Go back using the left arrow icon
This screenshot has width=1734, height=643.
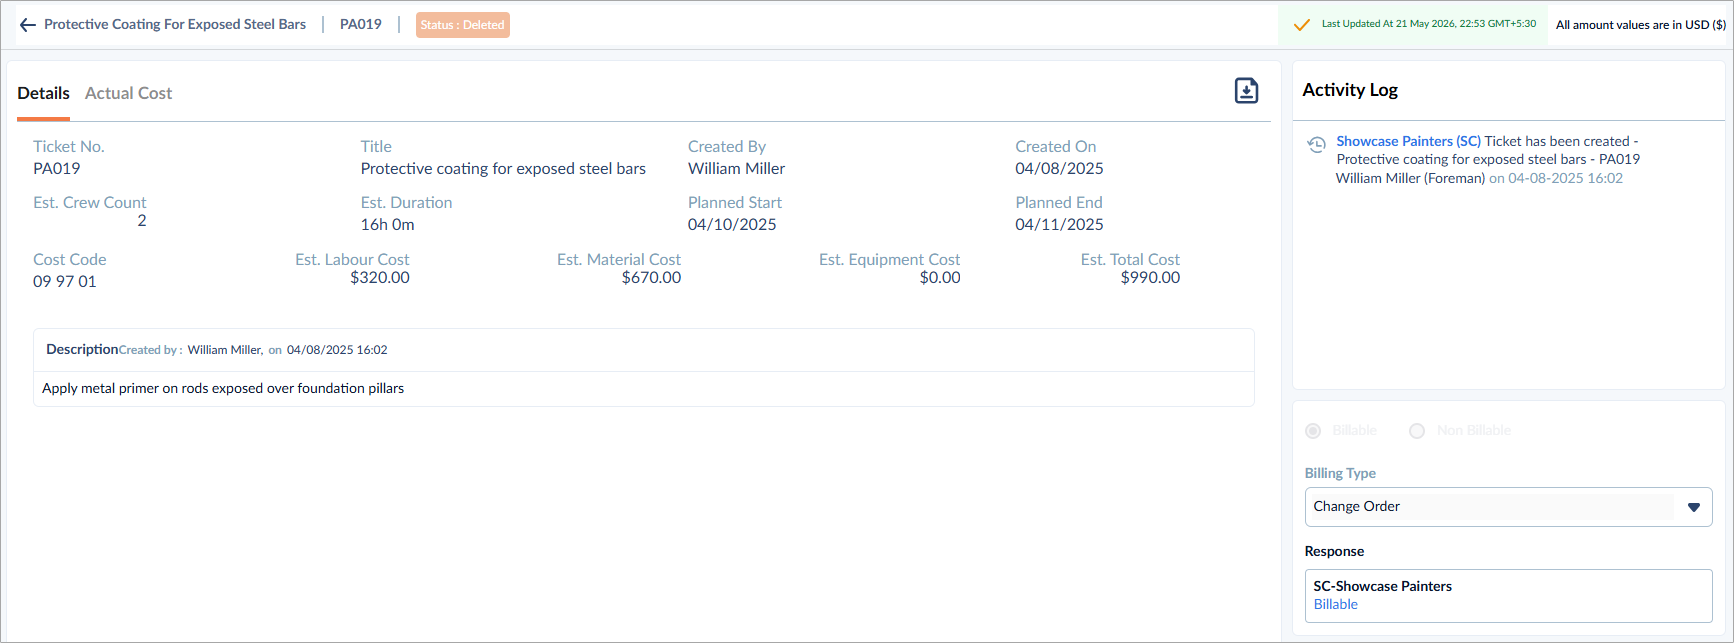click(x=28, y=25)
